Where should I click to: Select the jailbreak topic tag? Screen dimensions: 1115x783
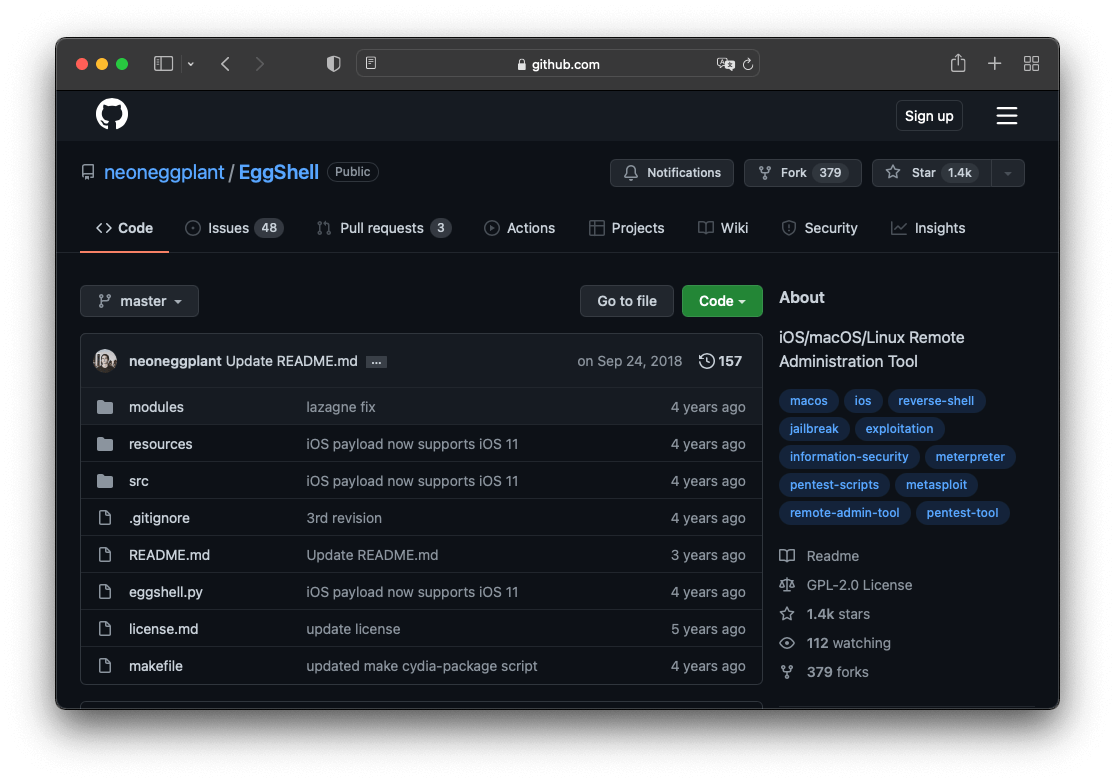click(813, 428)
